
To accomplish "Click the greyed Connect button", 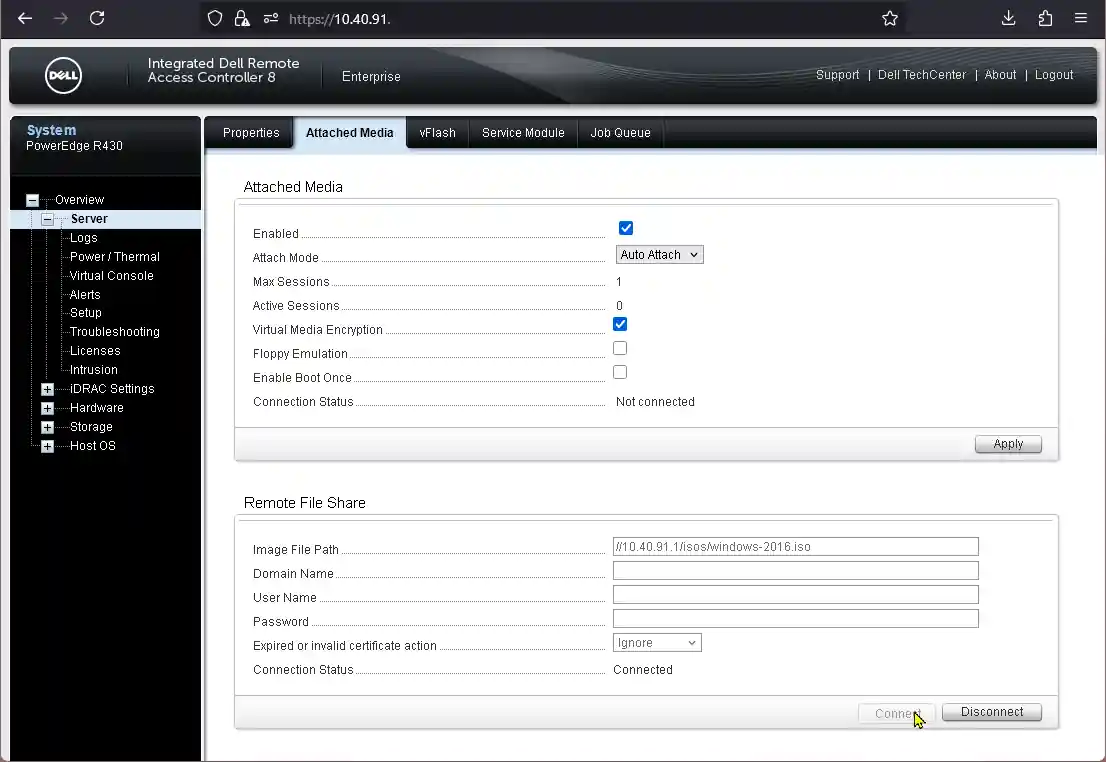I will coord(897,713).
